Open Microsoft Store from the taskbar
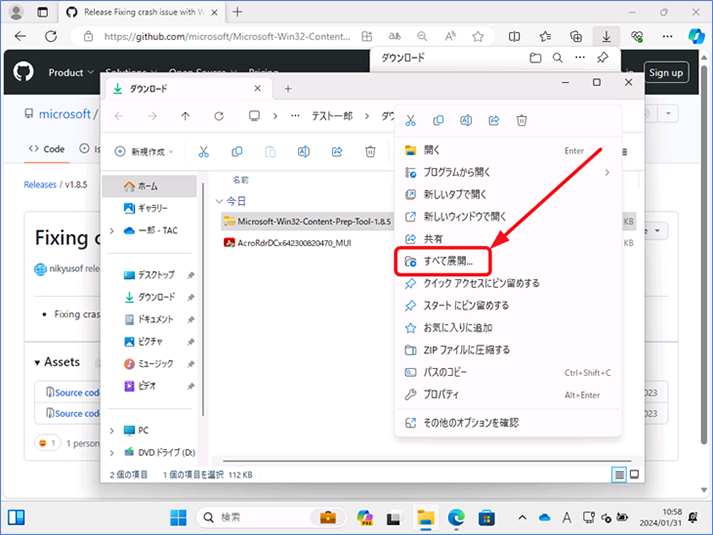This screenshot has height=535, width=713. [x=486, y=517]
